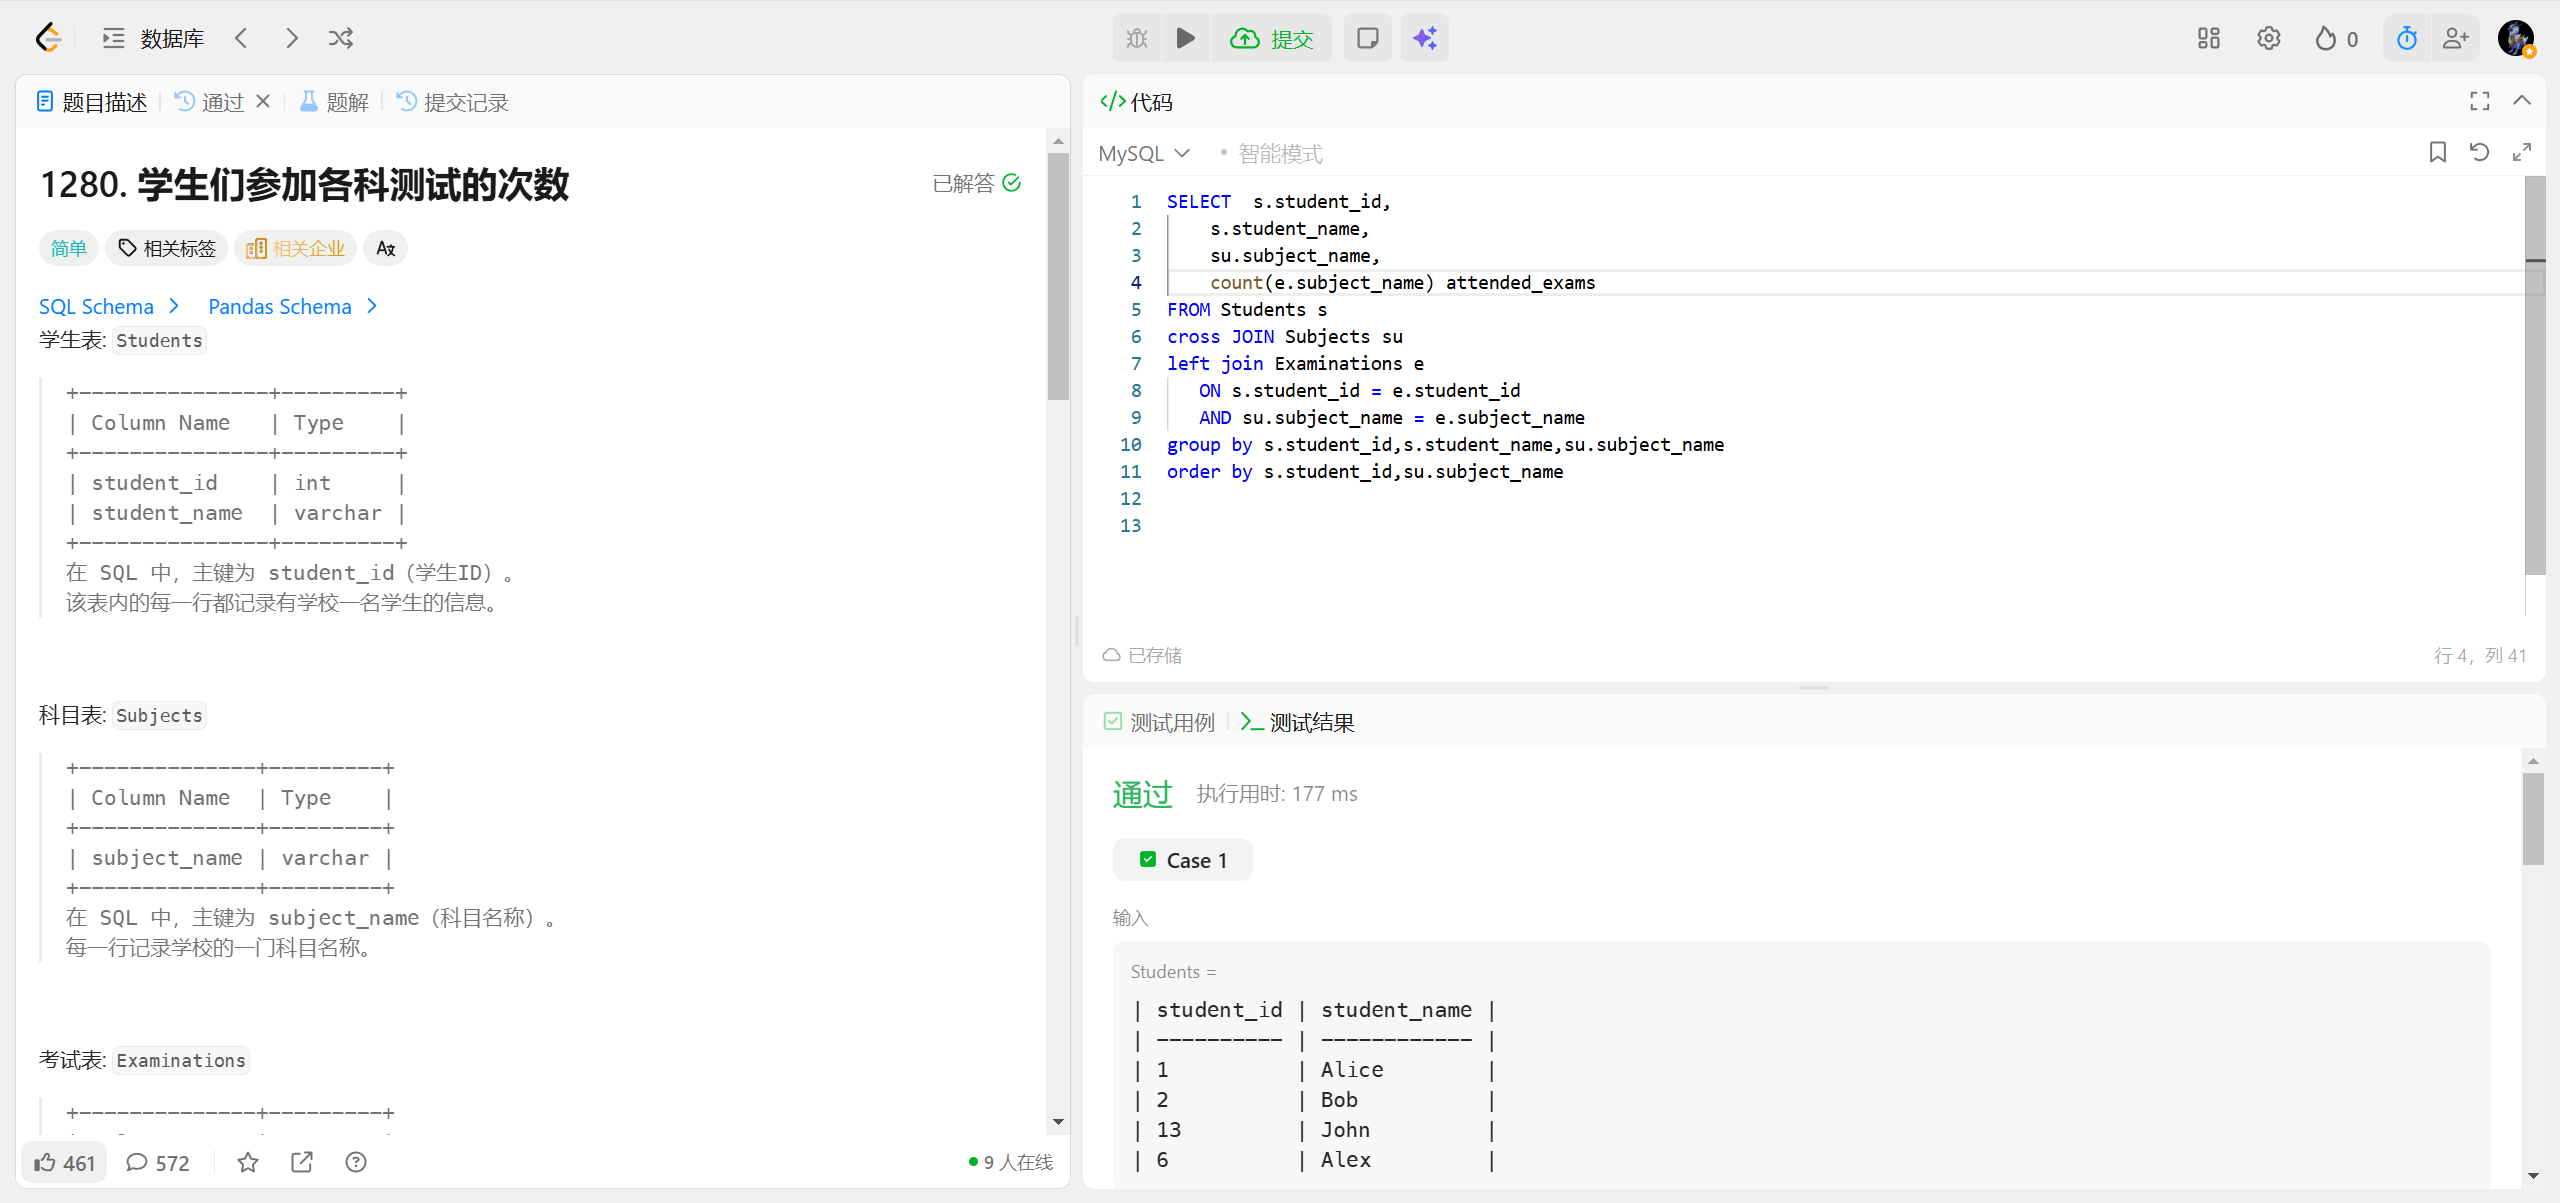Open the AI sparkle assistant

click(1424, 38)
